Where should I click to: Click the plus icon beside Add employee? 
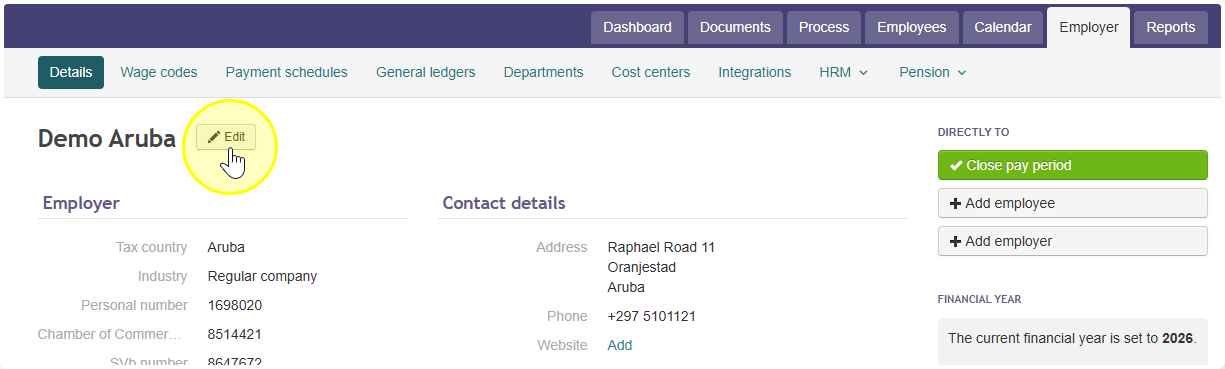click(x=955, y=203)
